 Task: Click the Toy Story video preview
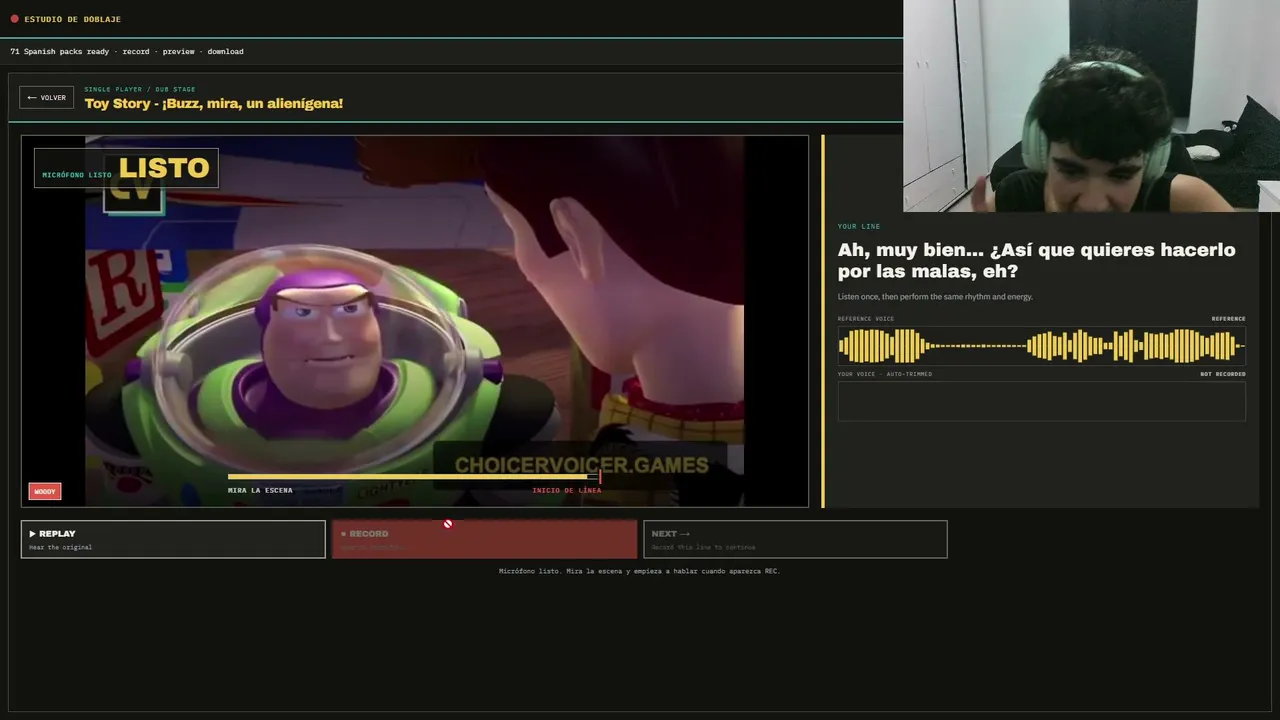pyautogui.click(x=415, y=321)
